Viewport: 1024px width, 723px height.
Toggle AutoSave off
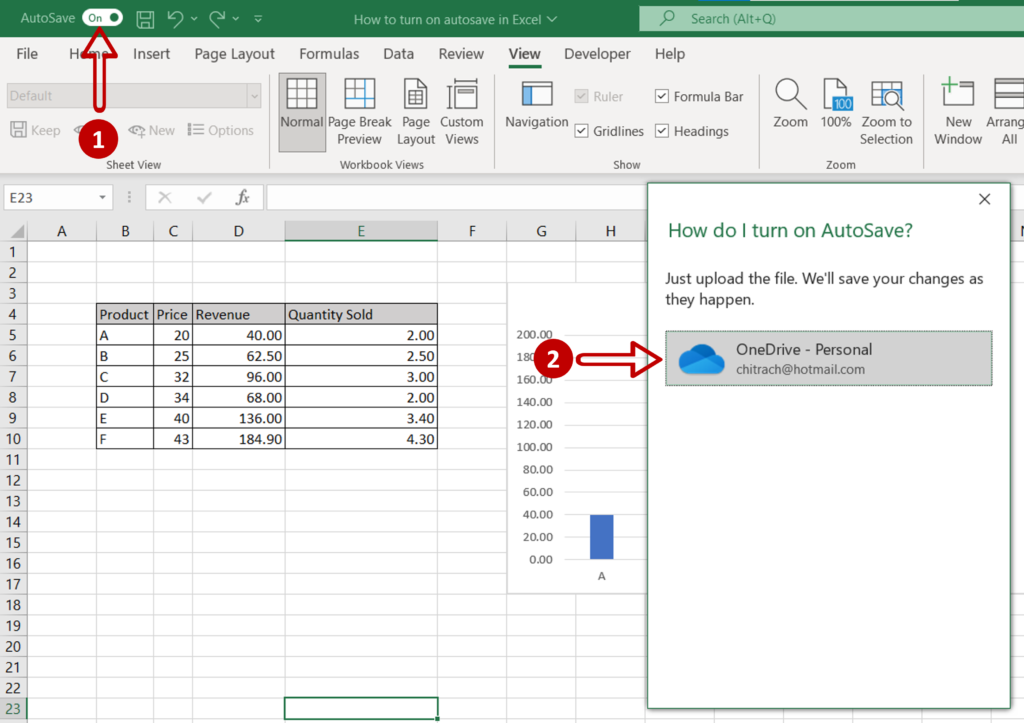pos(100,17)
